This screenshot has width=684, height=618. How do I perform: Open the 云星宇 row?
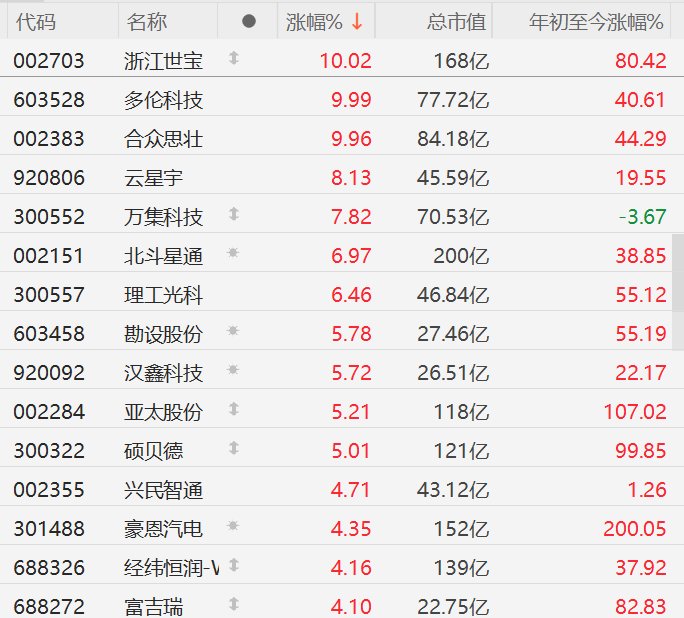[153, 178]
